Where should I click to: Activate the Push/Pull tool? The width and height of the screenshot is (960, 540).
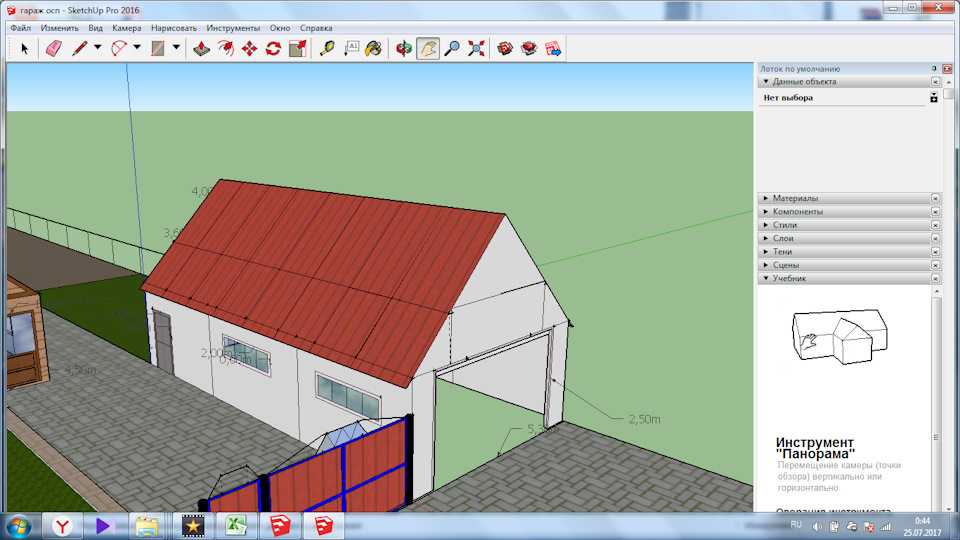201,48
